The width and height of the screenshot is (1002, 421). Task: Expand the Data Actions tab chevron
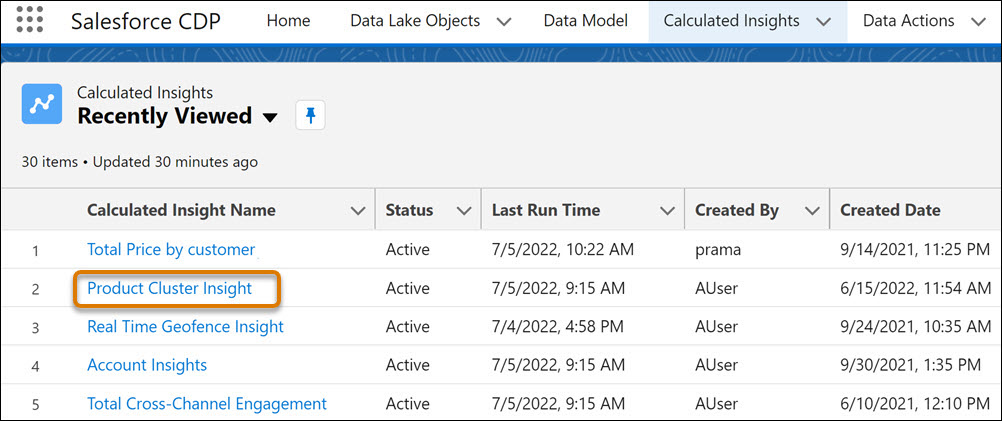pos(978,22)
